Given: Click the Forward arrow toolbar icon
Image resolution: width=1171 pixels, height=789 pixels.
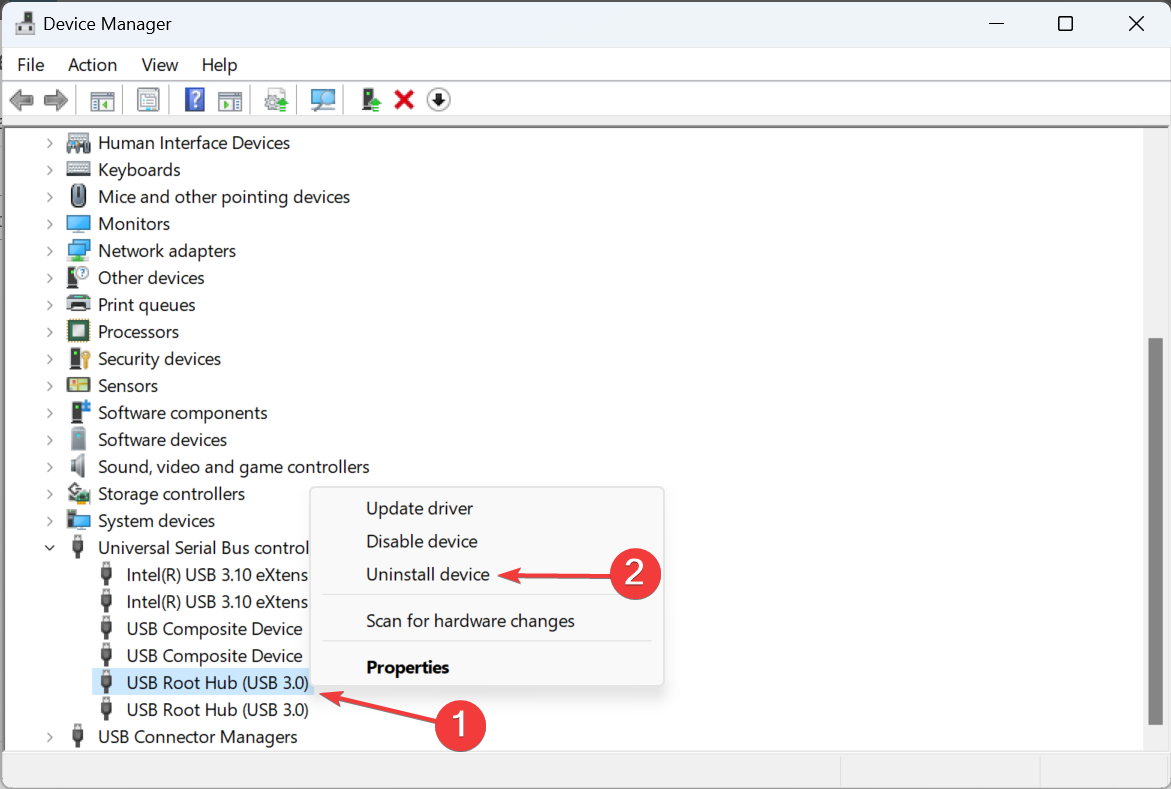Looking at the screenshot, I should pyautogui.click(x=56, y=99).
